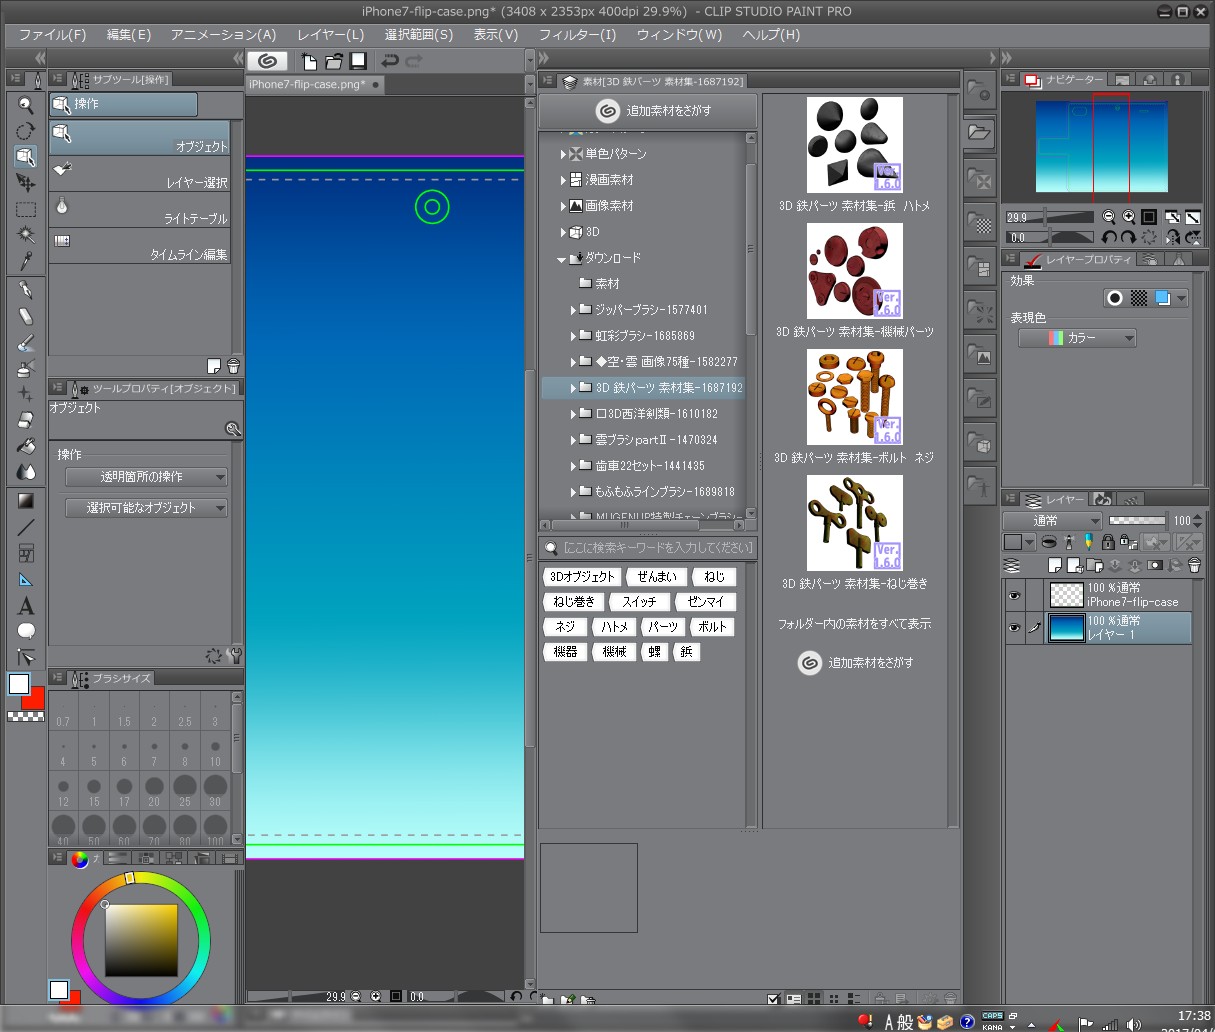Click the CLIP STUDIO launcher icon
Screen dimensions: 1215x1032
coord(267,61)
